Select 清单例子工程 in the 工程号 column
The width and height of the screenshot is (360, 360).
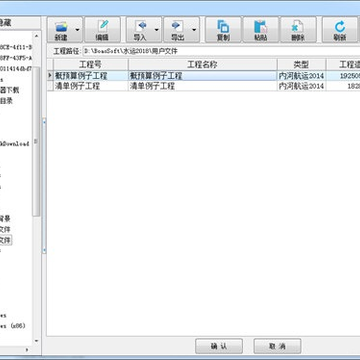pos(91,86)
